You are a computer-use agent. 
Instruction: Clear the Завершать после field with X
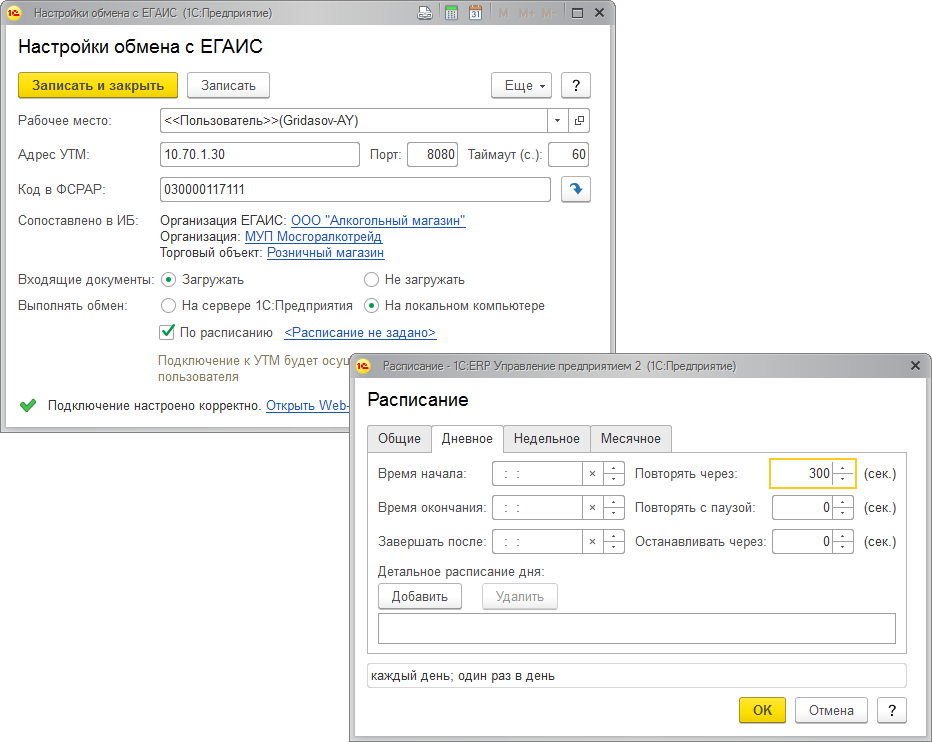(x=593, y=542)
